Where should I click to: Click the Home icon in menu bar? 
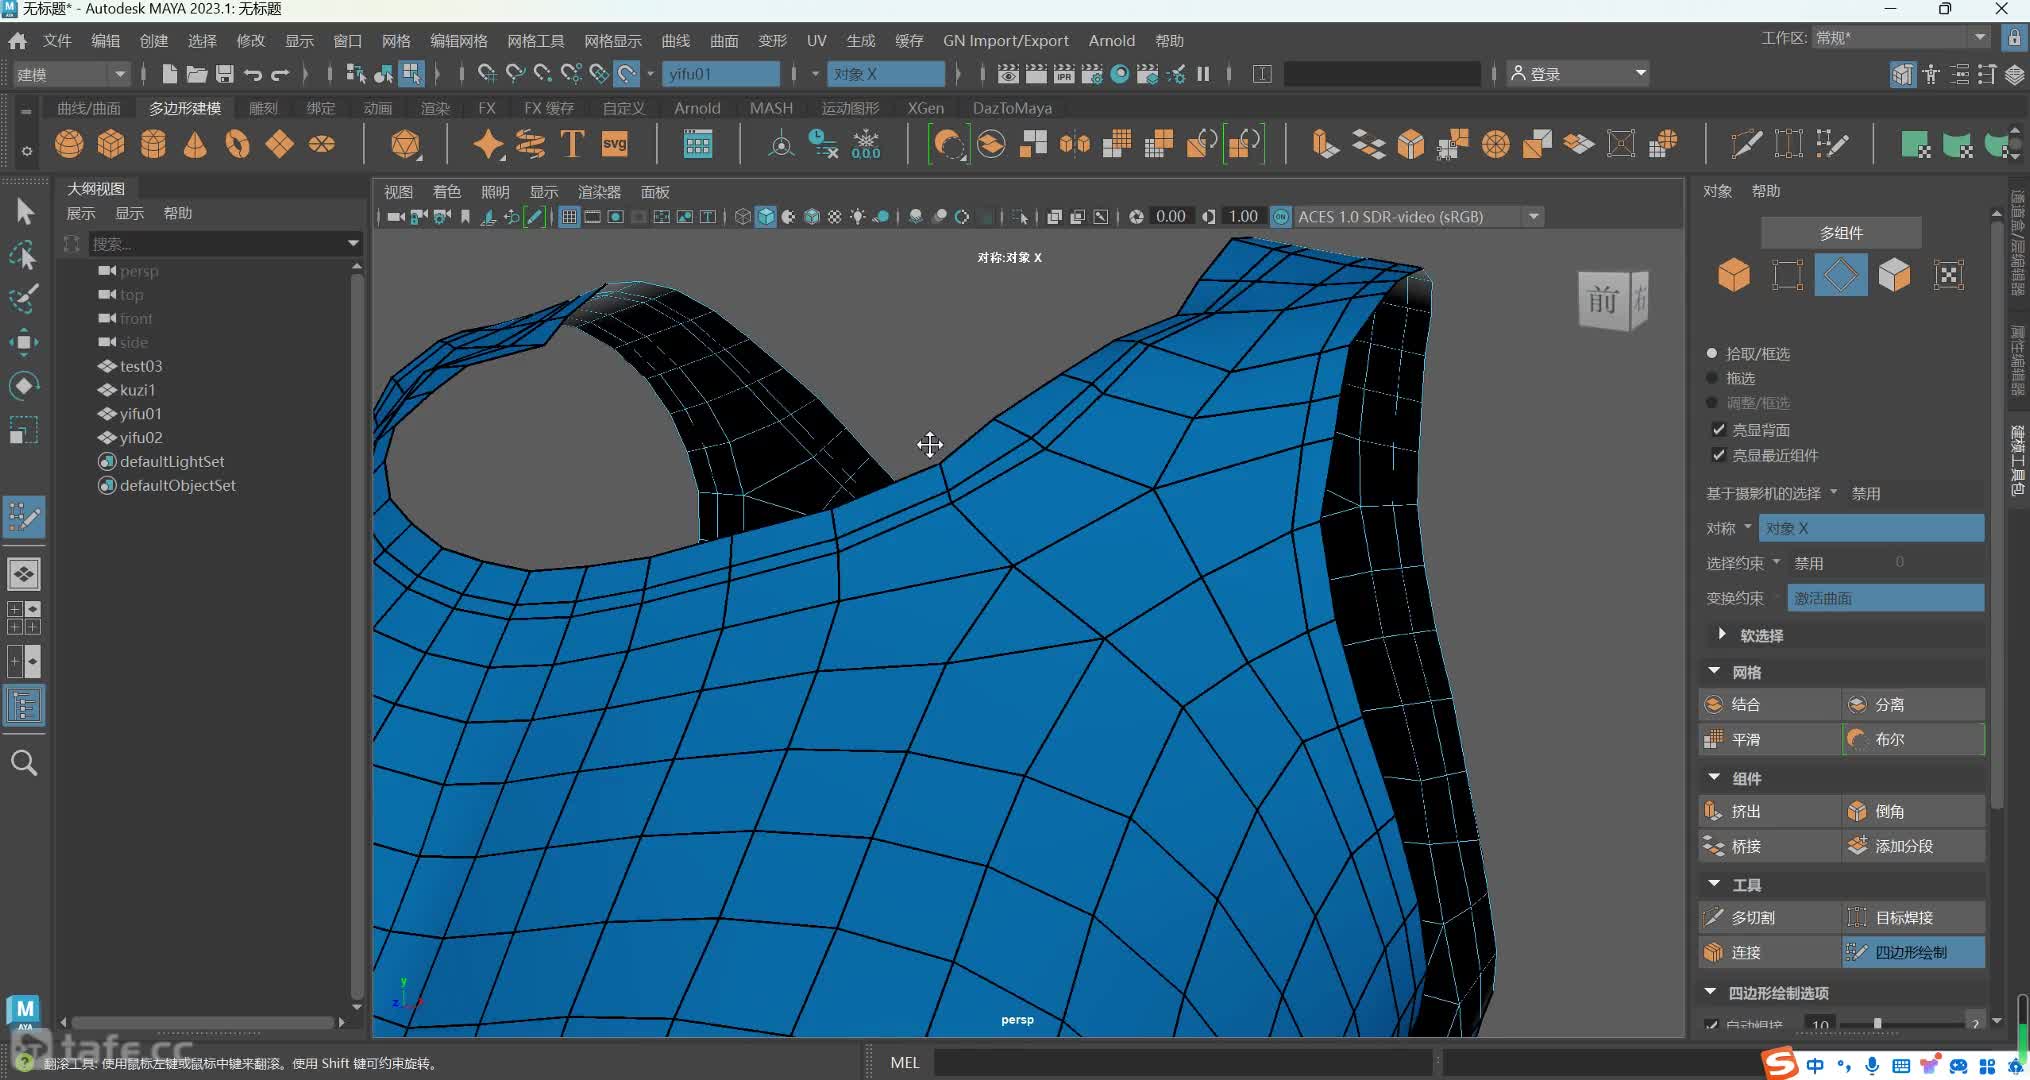point(17,41)
